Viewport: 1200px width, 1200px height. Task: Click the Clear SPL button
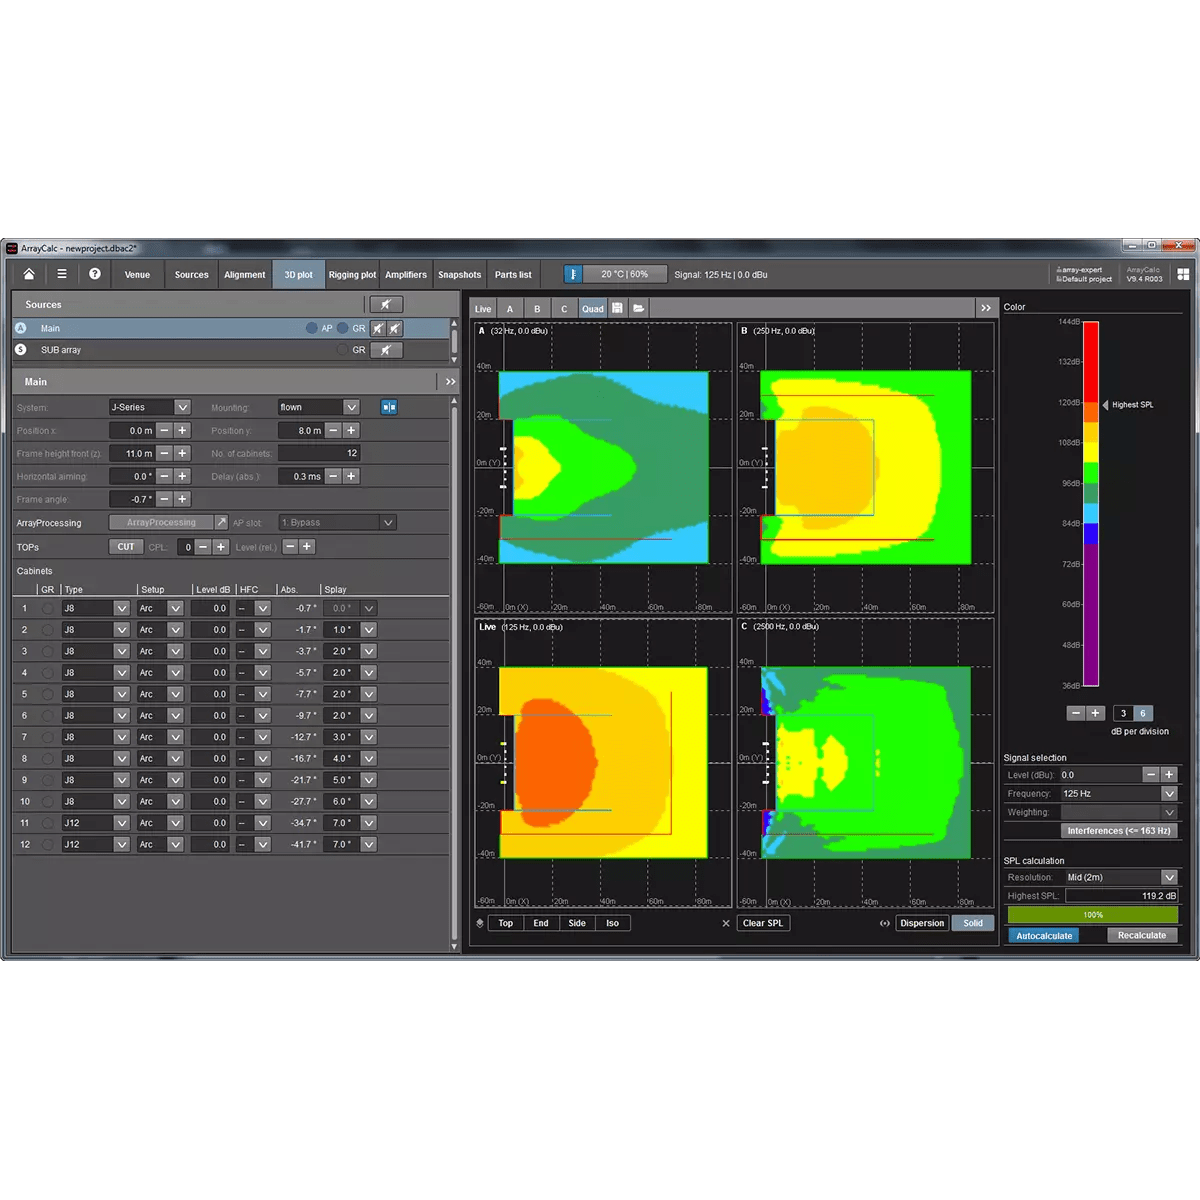763,923
